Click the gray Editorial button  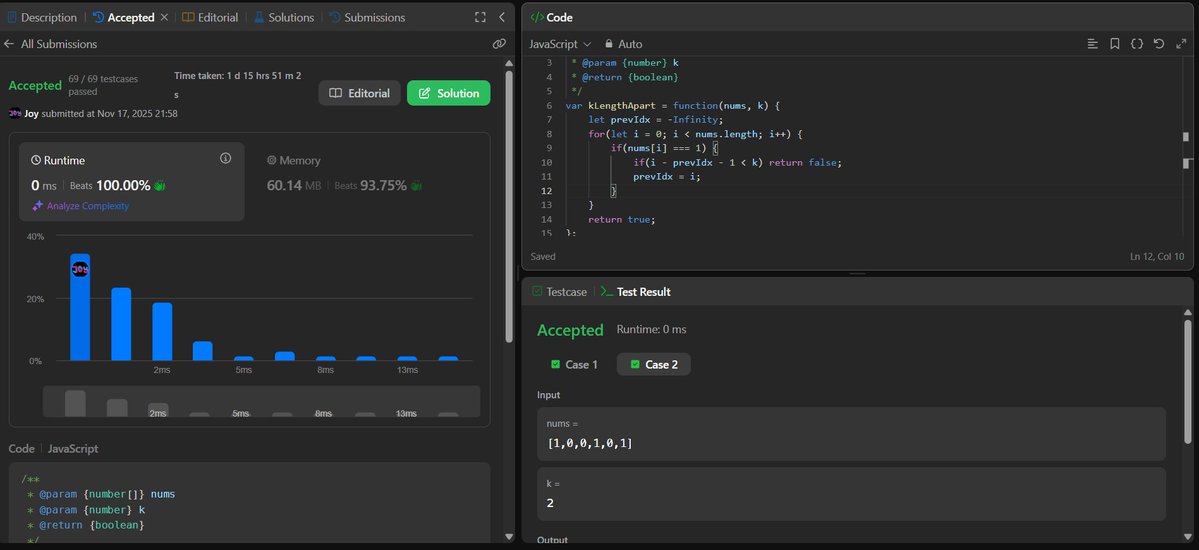click(x=359, y=93)
